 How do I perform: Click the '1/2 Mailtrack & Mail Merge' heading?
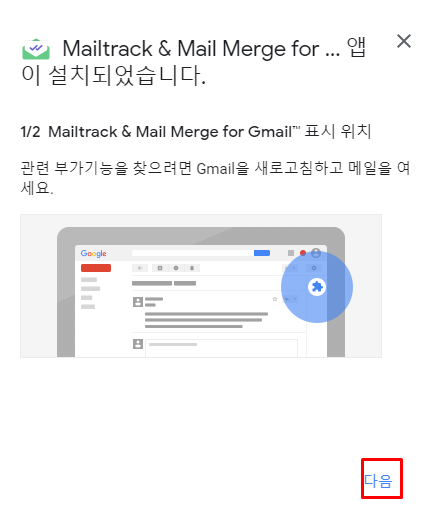point(196,132)
